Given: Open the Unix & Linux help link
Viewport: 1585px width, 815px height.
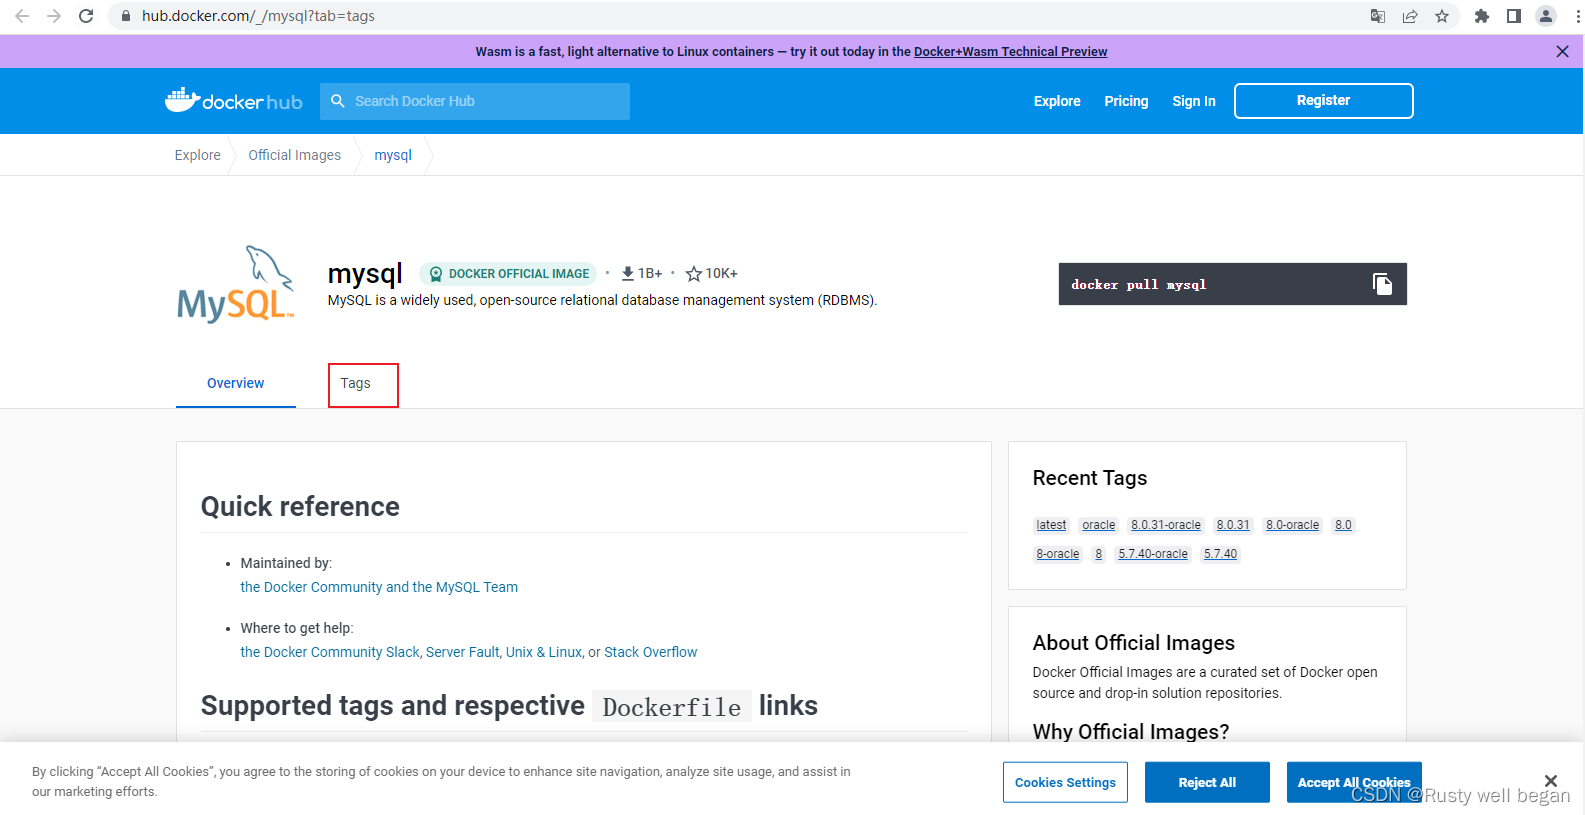Looking at the screenshot, I should click(x=544, y=652).
